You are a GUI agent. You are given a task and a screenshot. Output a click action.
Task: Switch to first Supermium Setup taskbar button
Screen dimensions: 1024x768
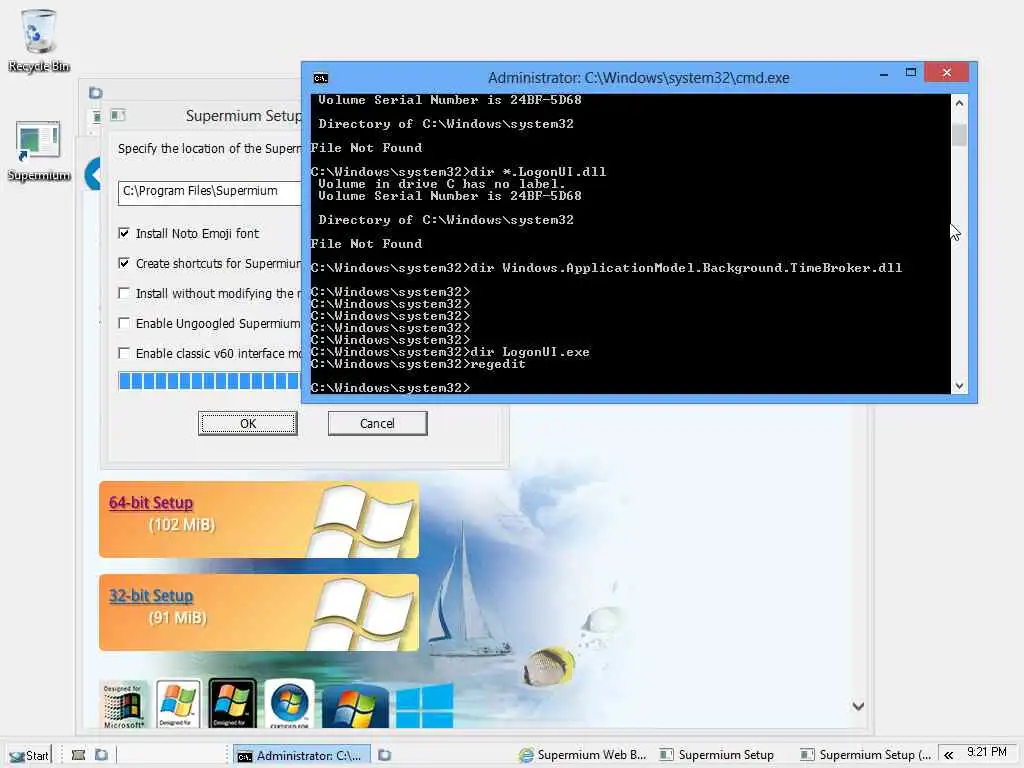pyautogui.click(x=716, y=755)
